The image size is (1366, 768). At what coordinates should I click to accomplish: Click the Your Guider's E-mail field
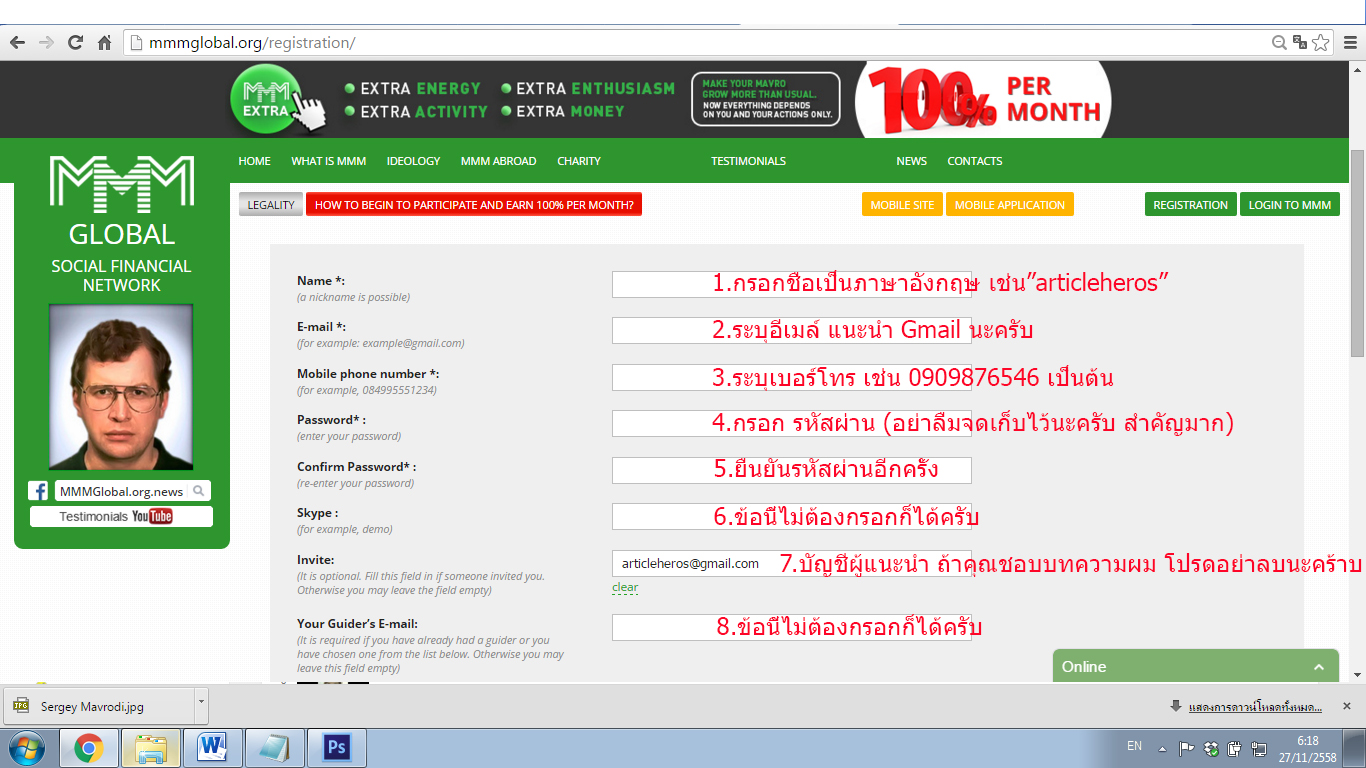(x=791, y=627)
